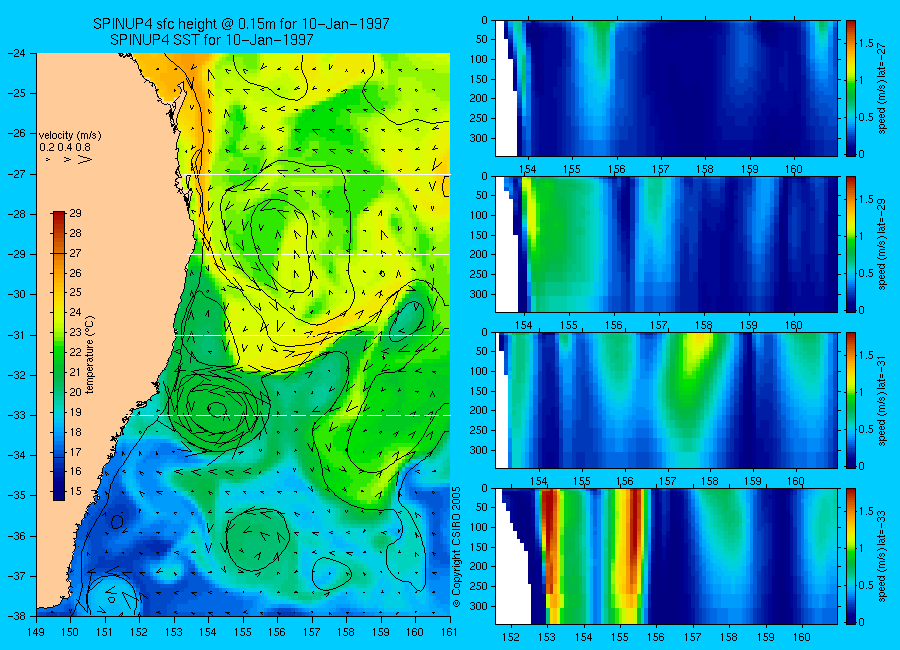Select the lat=-33 speed cross-section panel
The image size is (900, 650).
point(666,556)
